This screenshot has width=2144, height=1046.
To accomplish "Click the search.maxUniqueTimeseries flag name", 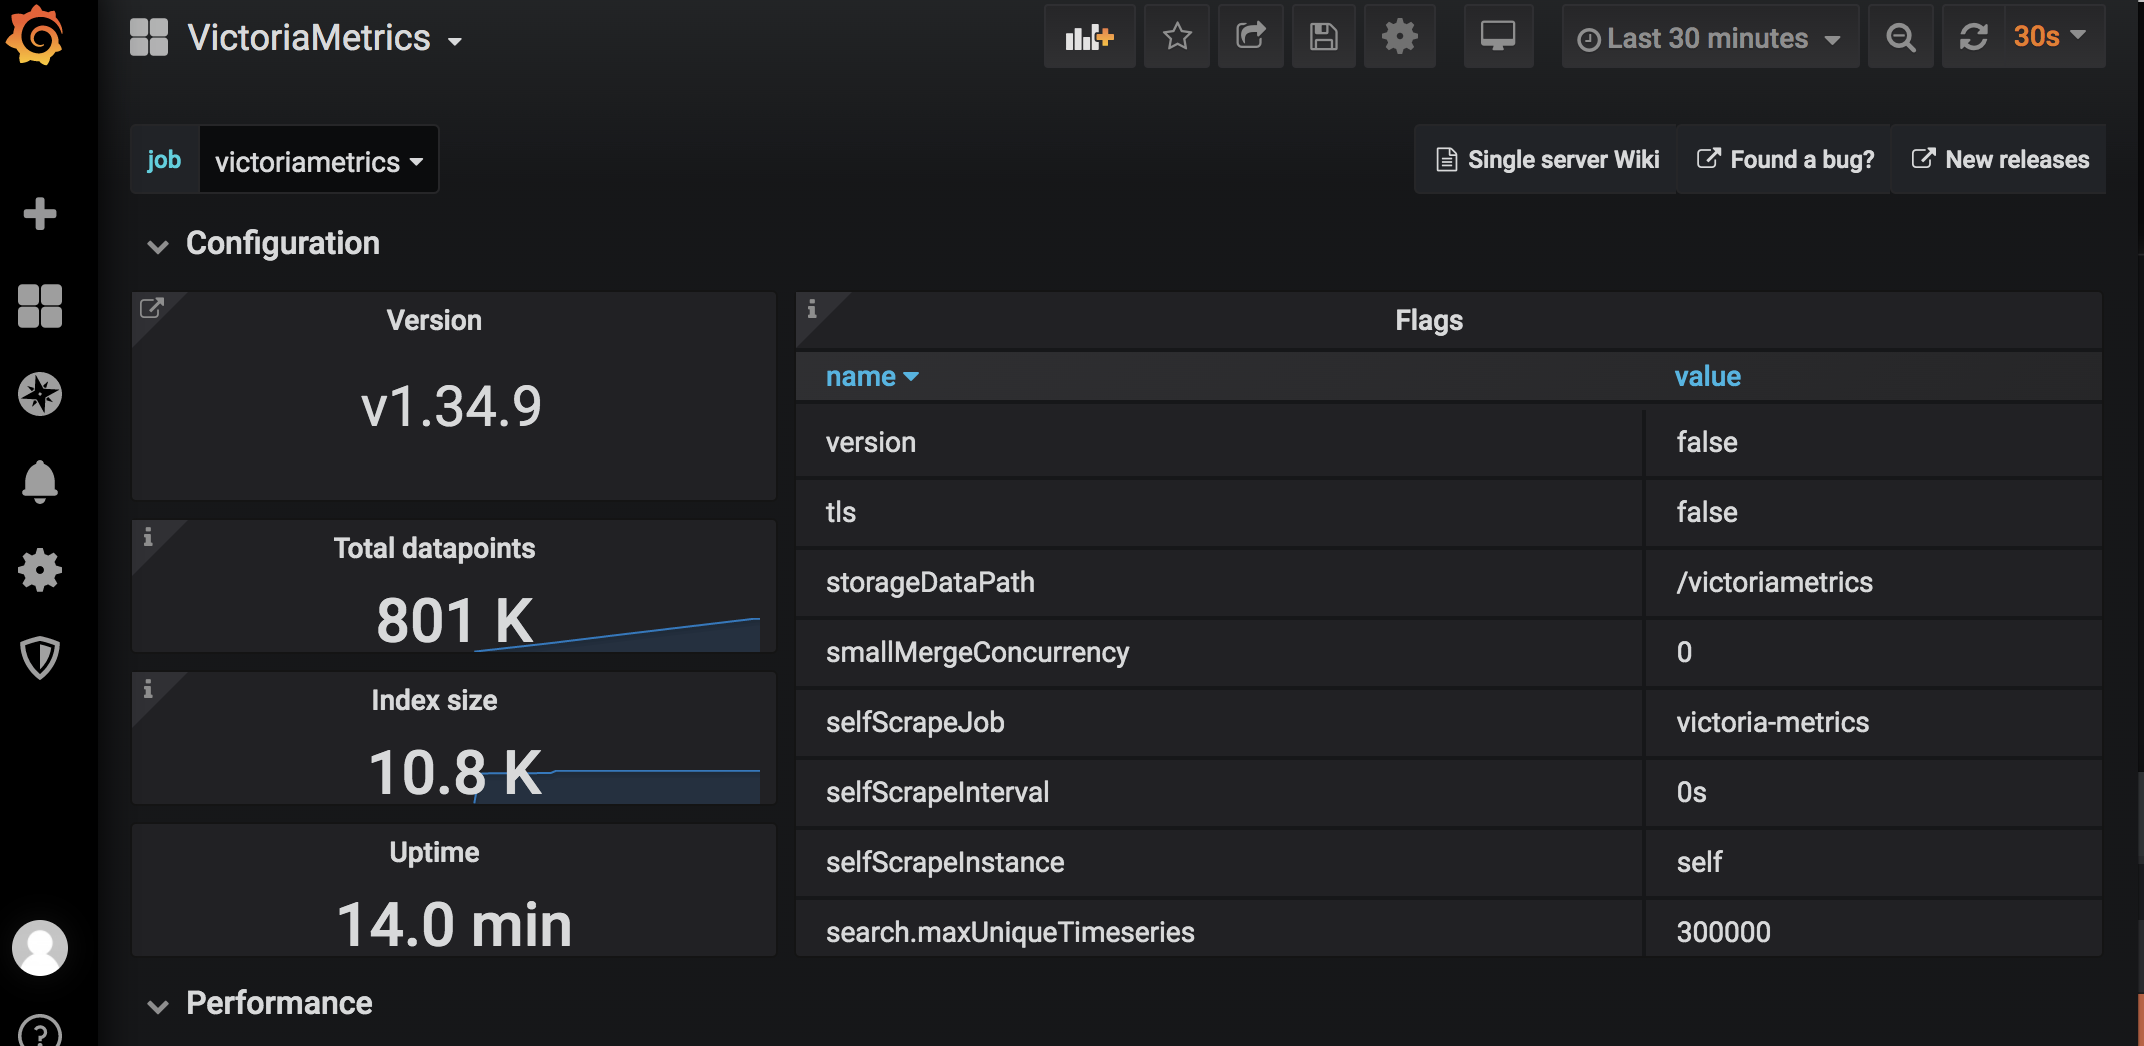I will click(1010, 932).
